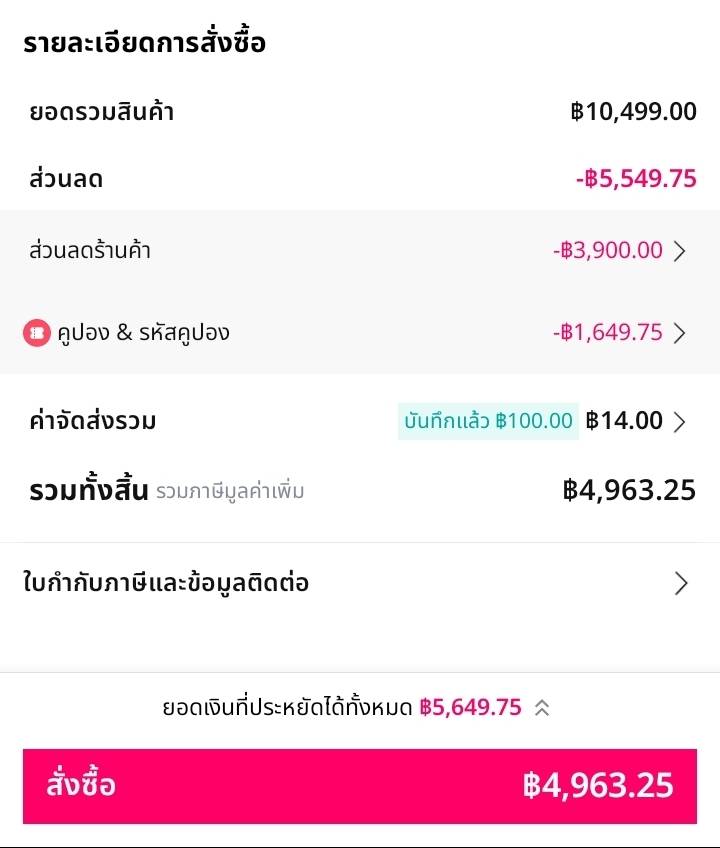The image size is (720, 848).
Task: Click the ยอดรวมสินค้า merchandise subtotal label
Action: (x=102, y=111)
